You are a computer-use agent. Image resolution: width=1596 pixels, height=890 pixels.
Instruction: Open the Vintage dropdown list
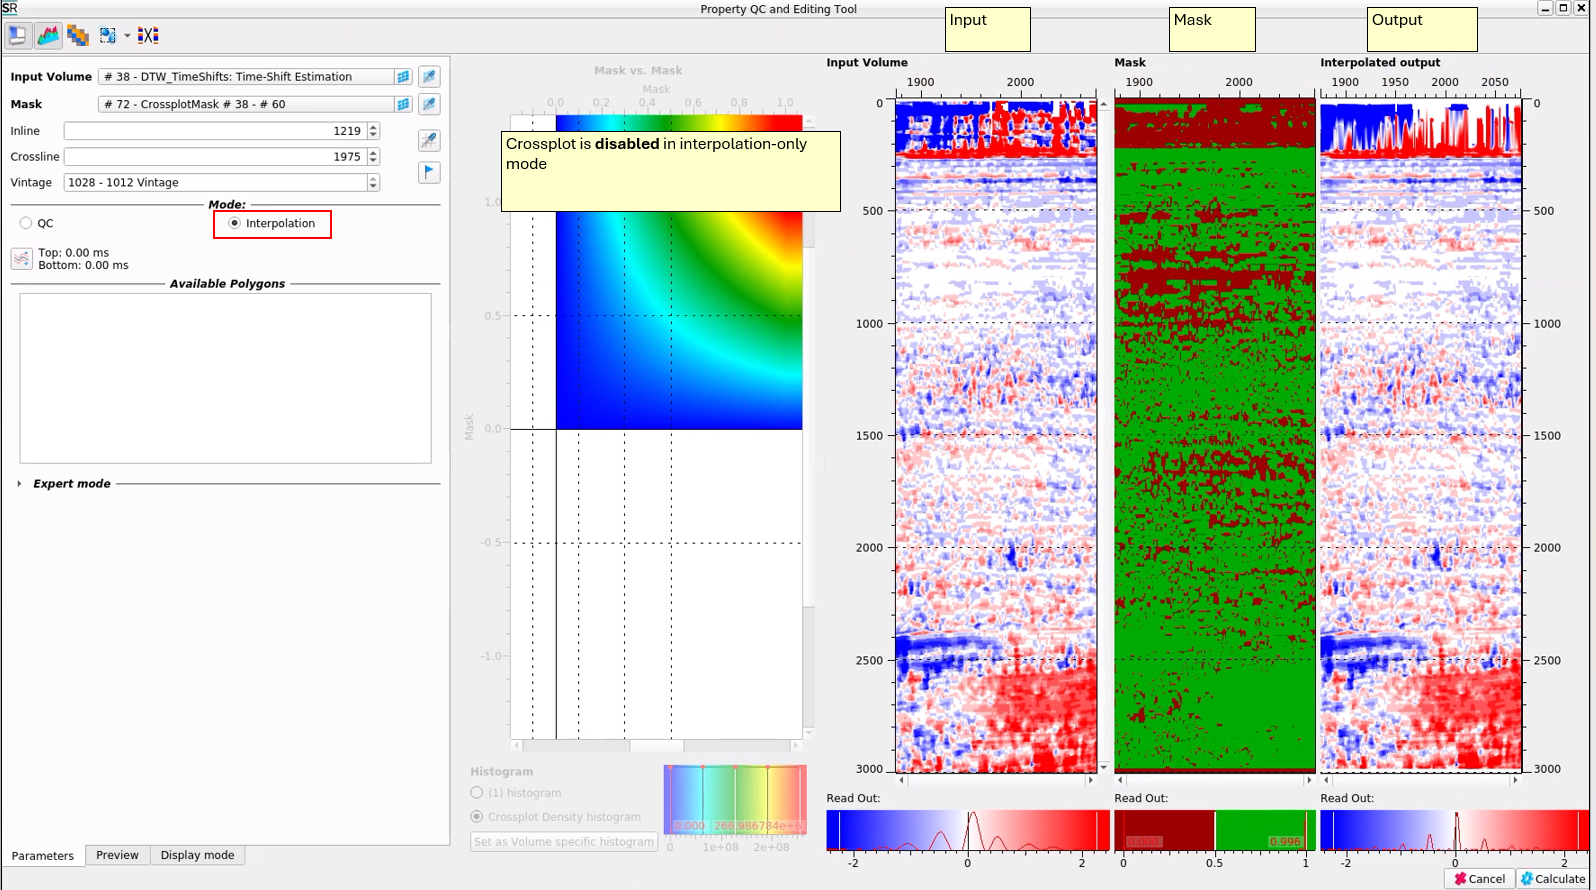(373, 183)
